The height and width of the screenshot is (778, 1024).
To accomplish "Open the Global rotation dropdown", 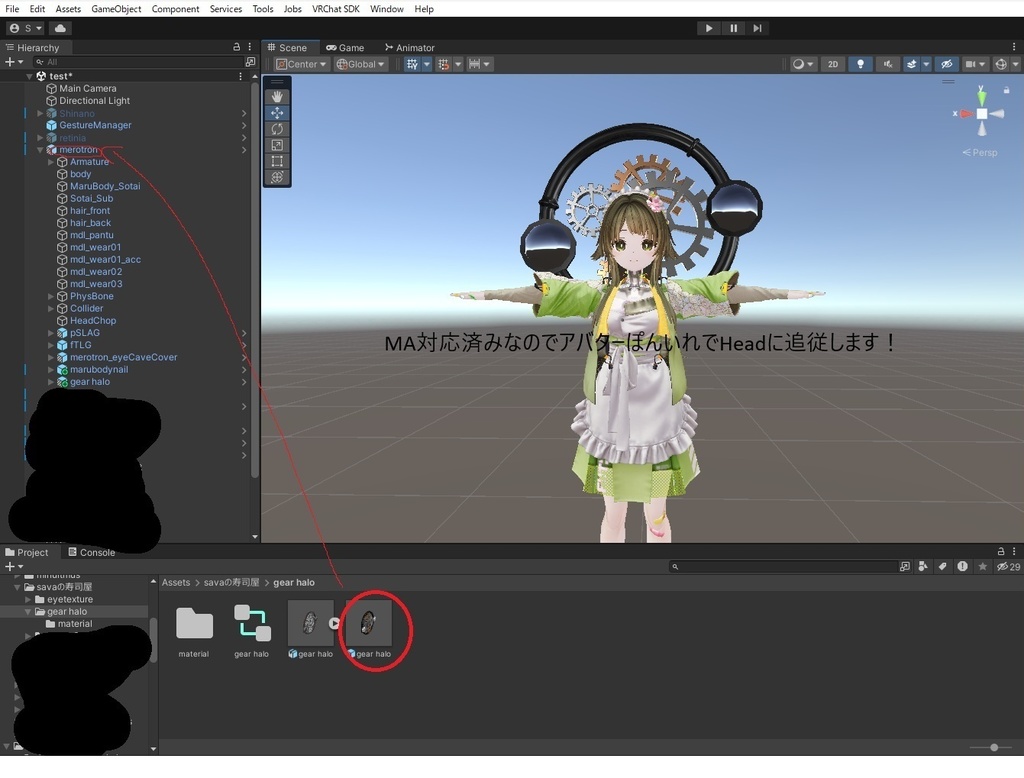I will pos(360,64).
